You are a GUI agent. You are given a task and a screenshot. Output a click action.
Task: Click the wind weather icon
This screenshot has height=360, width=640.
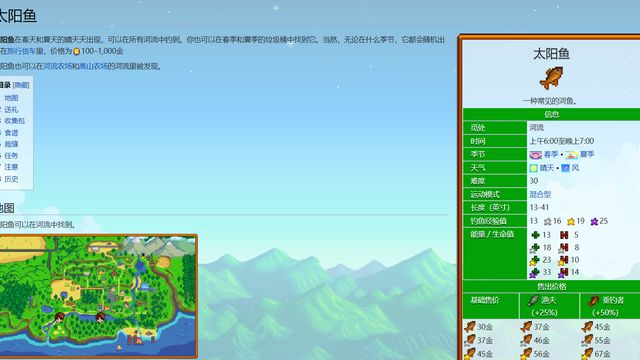(565, 168)
